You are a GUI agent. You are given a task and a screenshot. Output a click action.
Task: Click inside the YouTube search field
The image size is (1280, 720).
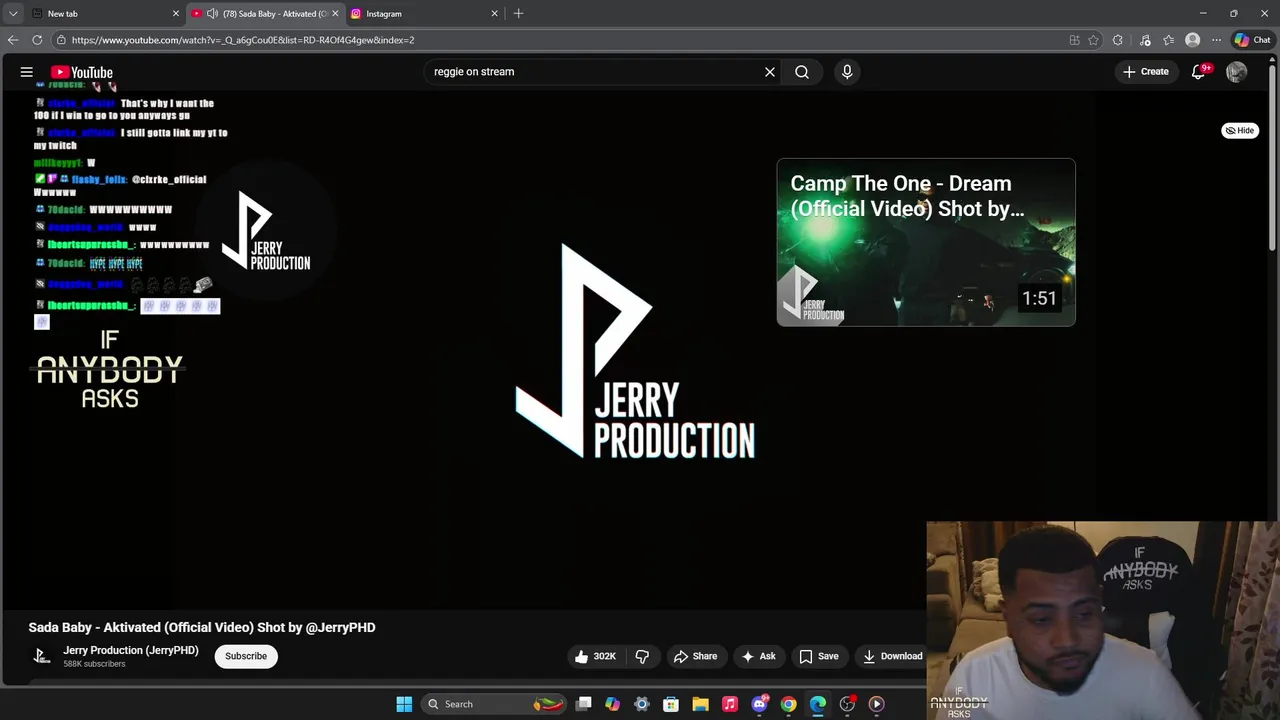(595, 72)
